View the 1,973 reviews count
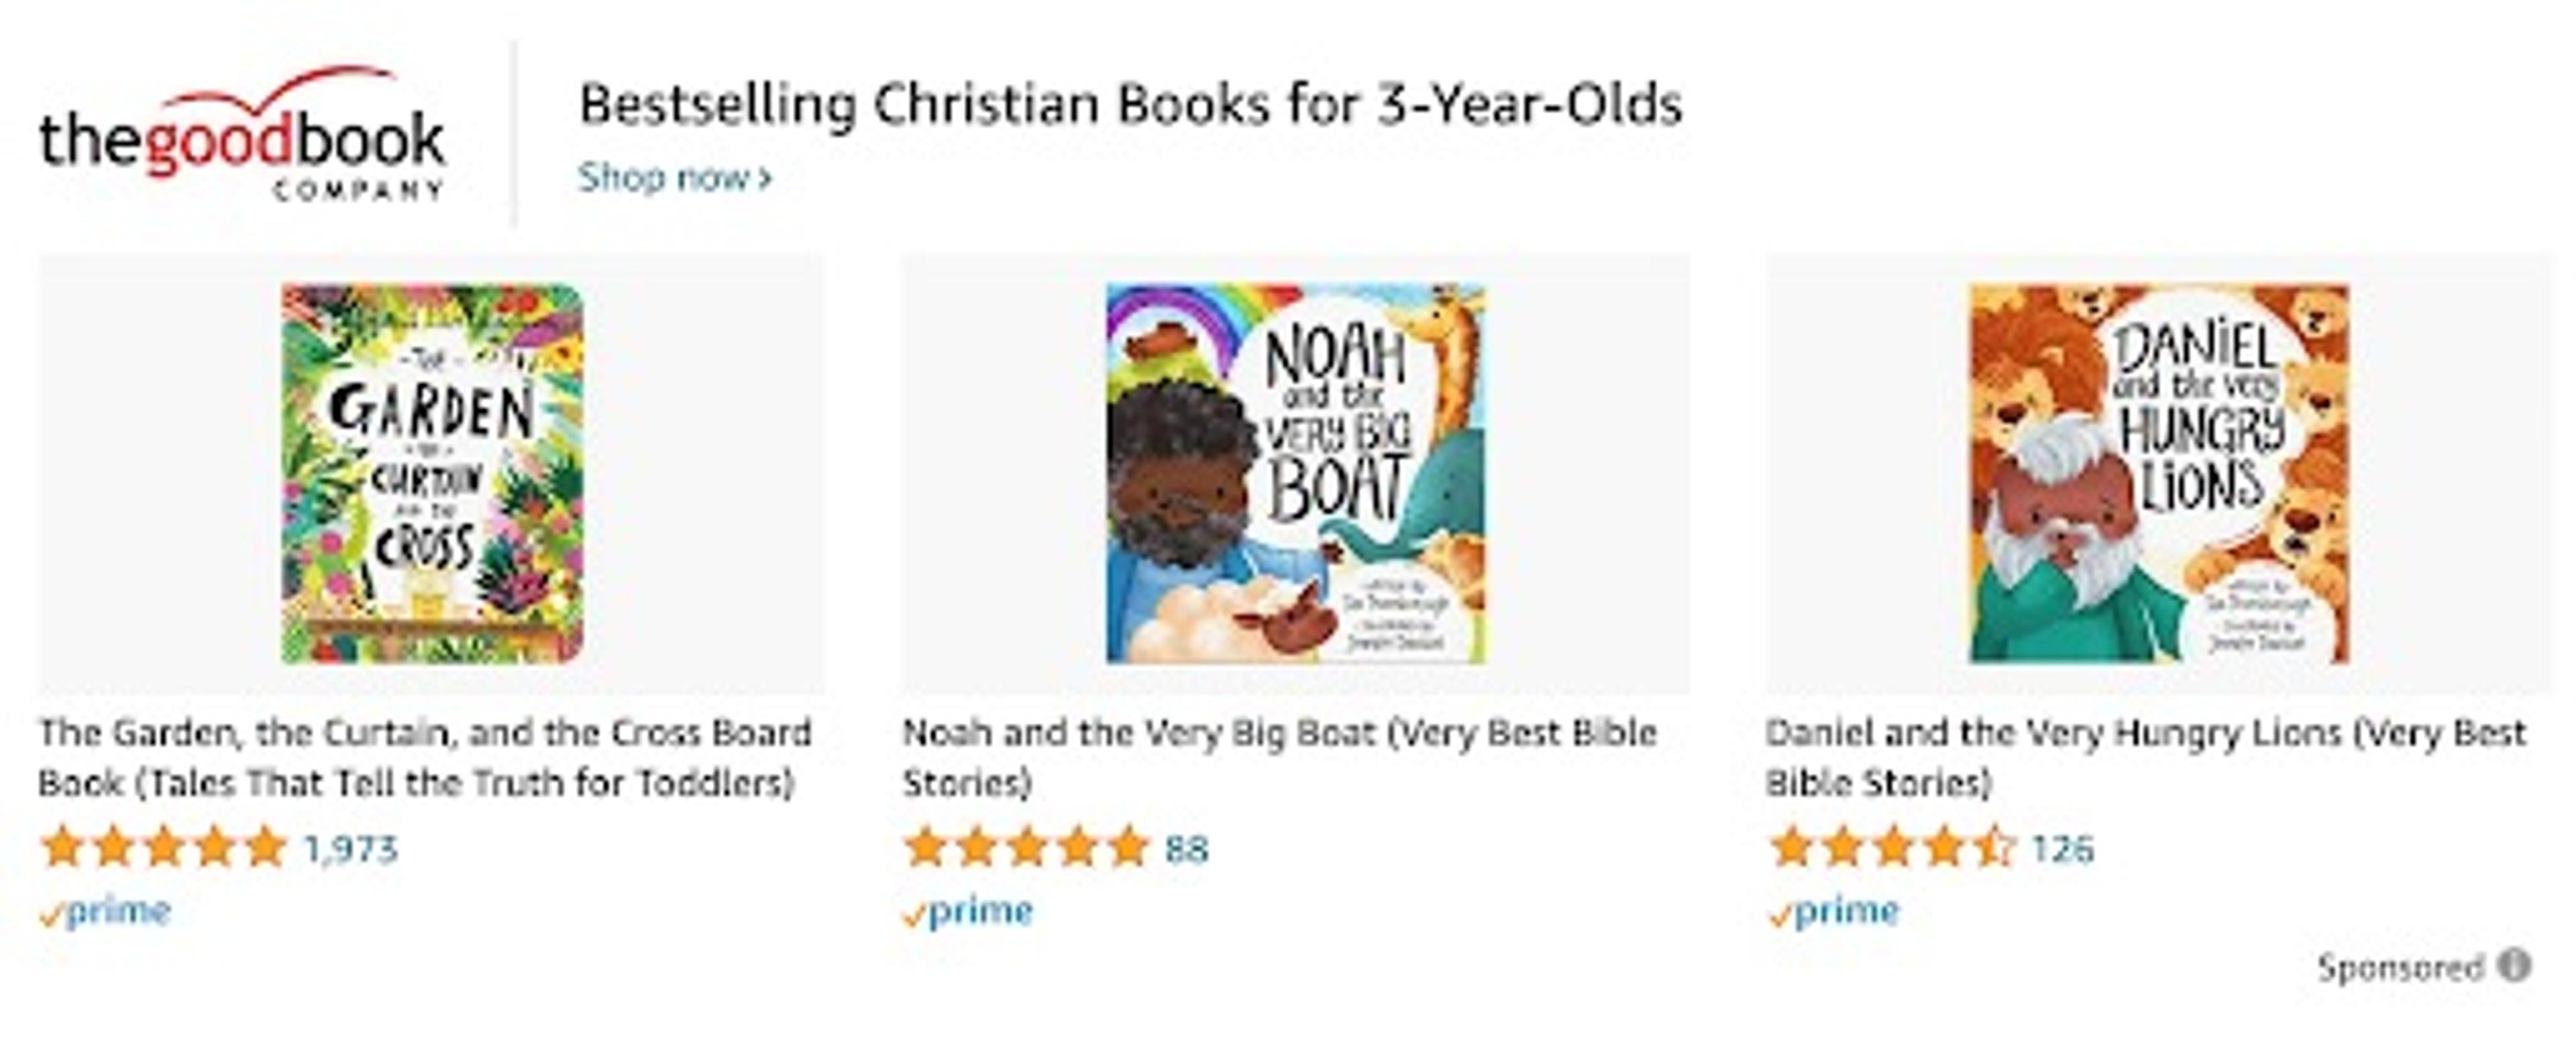Image resolution: width=2576 pixels, height=1042 pixels. pos(350,849)
